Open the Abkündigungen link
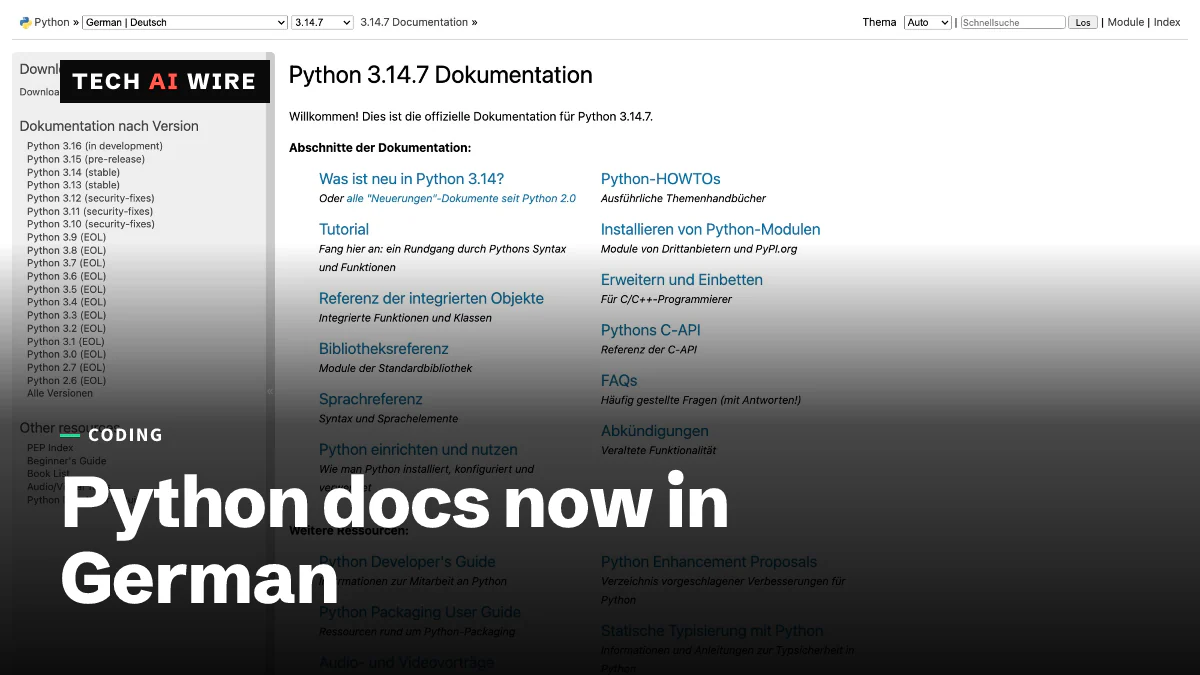Image resolution: width=1200 pixels, height=675 pixels. pyautogui.click(x=655, y=431)
